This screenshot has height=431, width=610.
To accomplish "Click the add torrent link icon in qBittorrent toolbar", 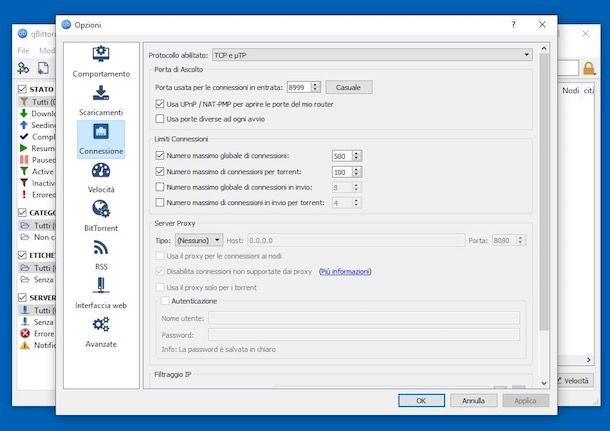I will tap(23, 68).
